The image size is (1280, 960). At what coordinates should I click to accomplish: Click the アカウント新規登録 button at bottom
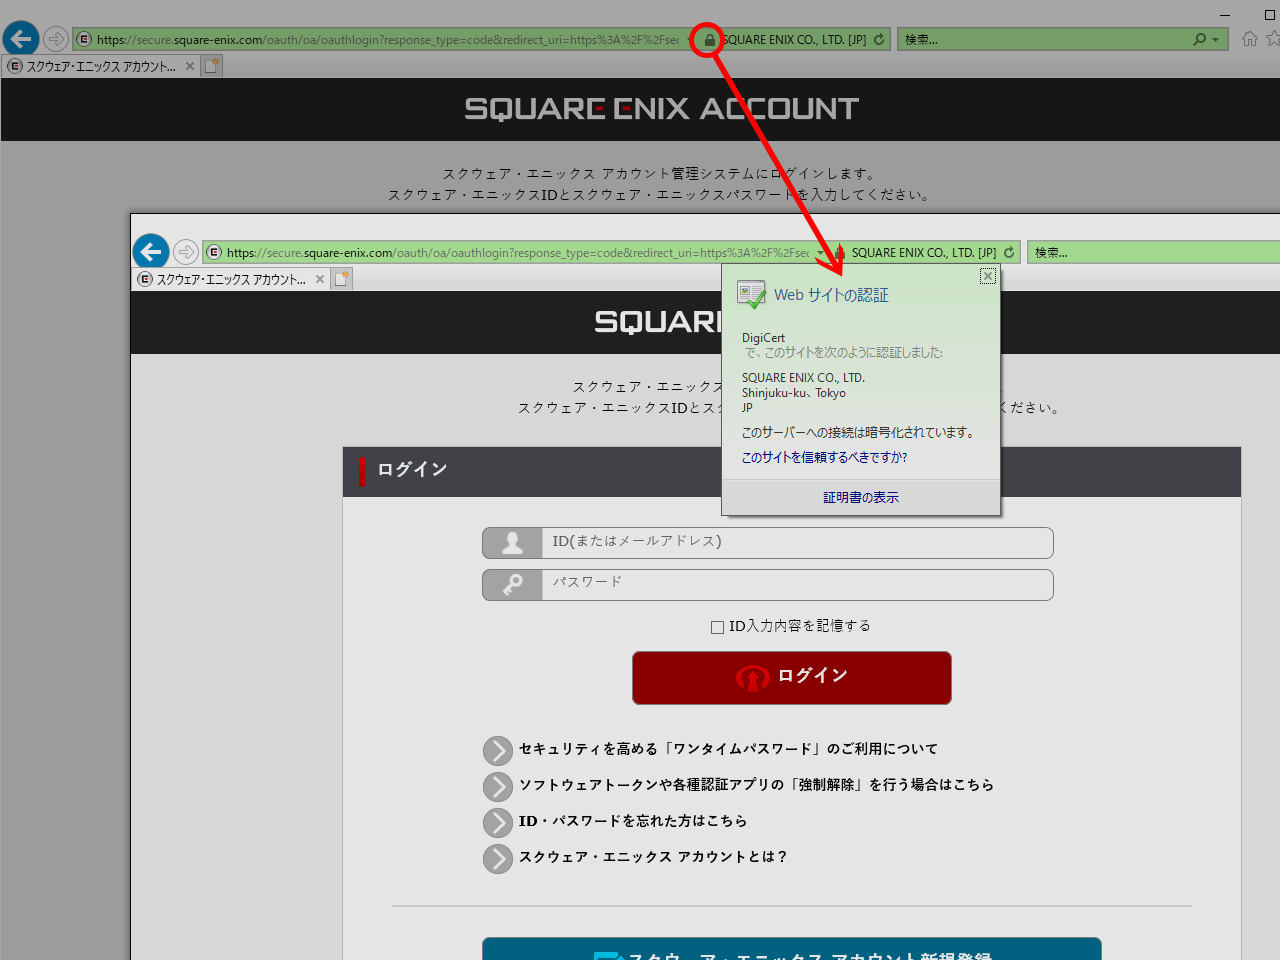[792, 949]
